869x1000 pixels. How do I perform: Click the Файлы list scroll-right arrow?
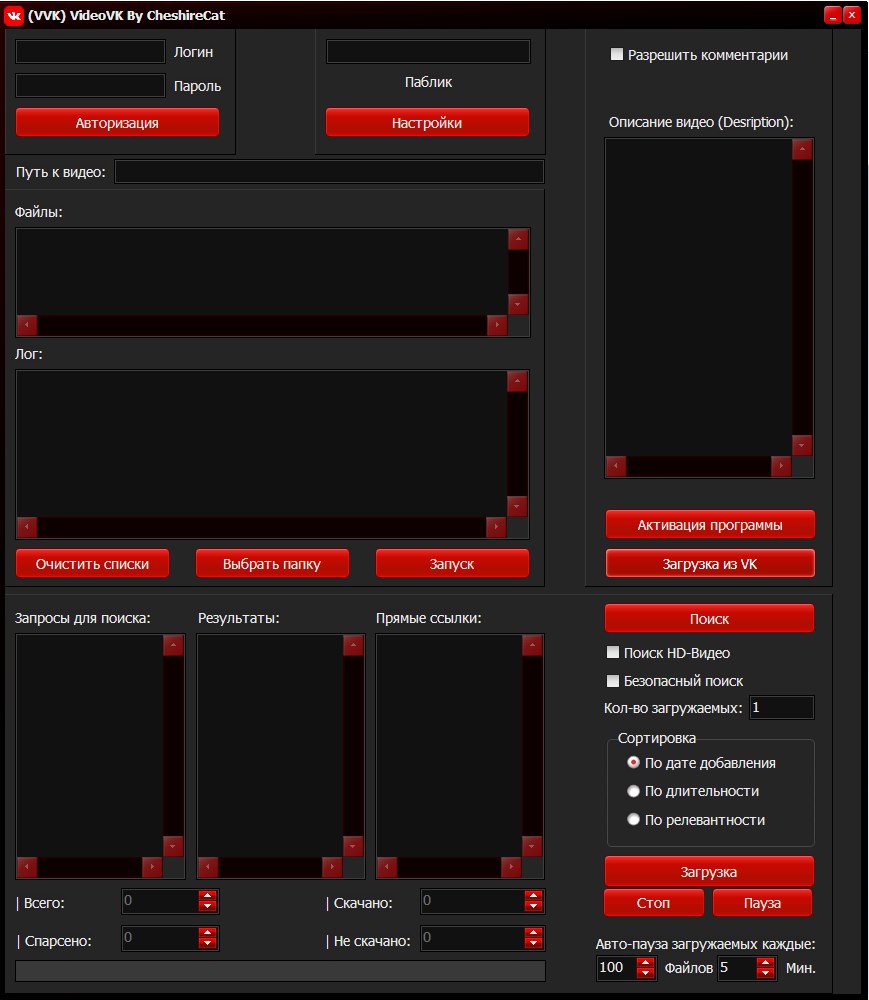(497, 325)
